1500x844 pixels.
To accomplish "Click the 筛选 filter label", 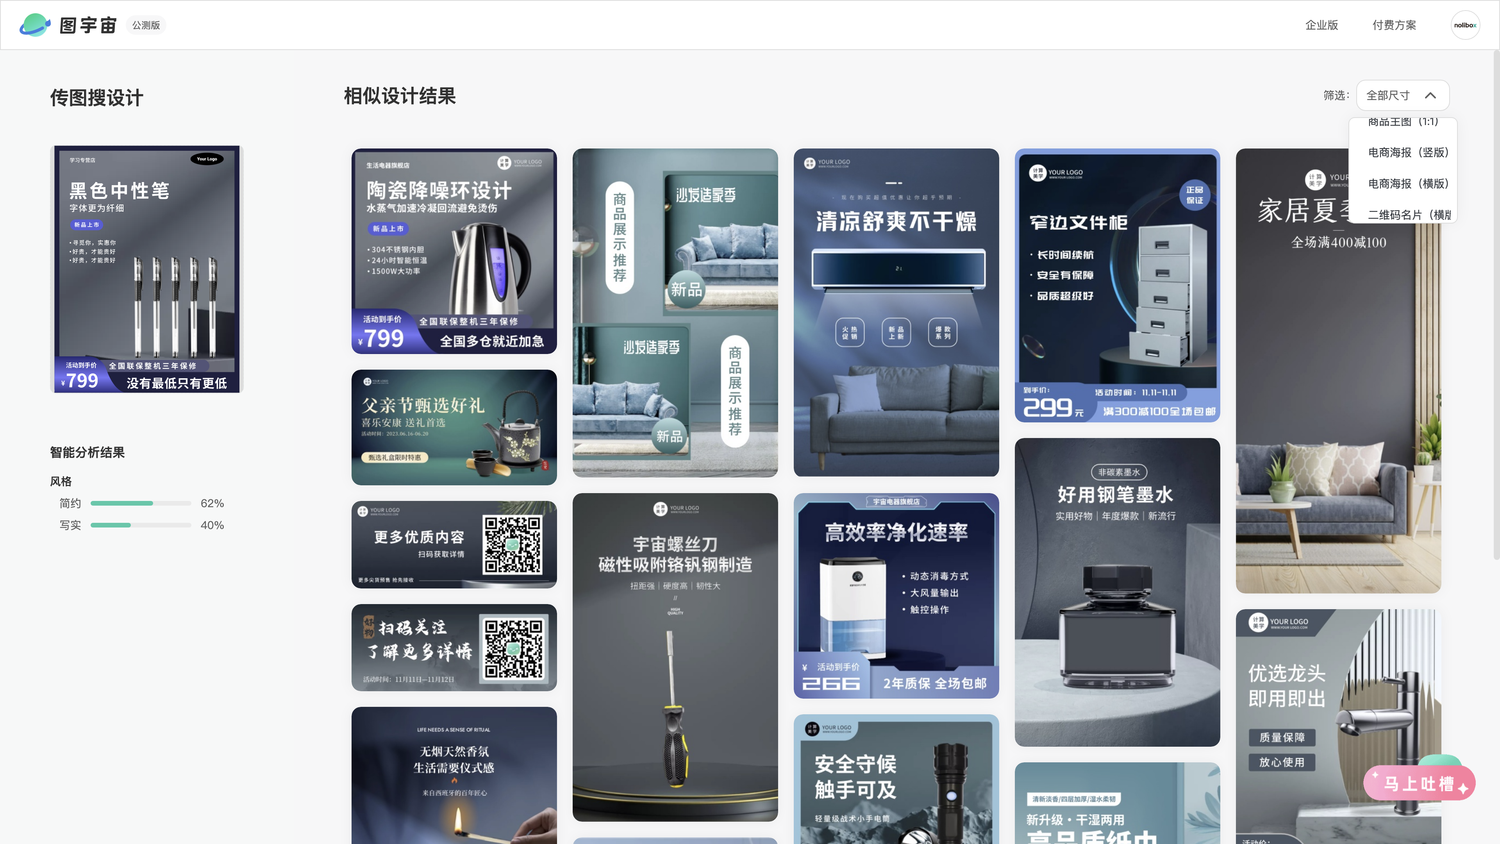I will pos(1336,96).
